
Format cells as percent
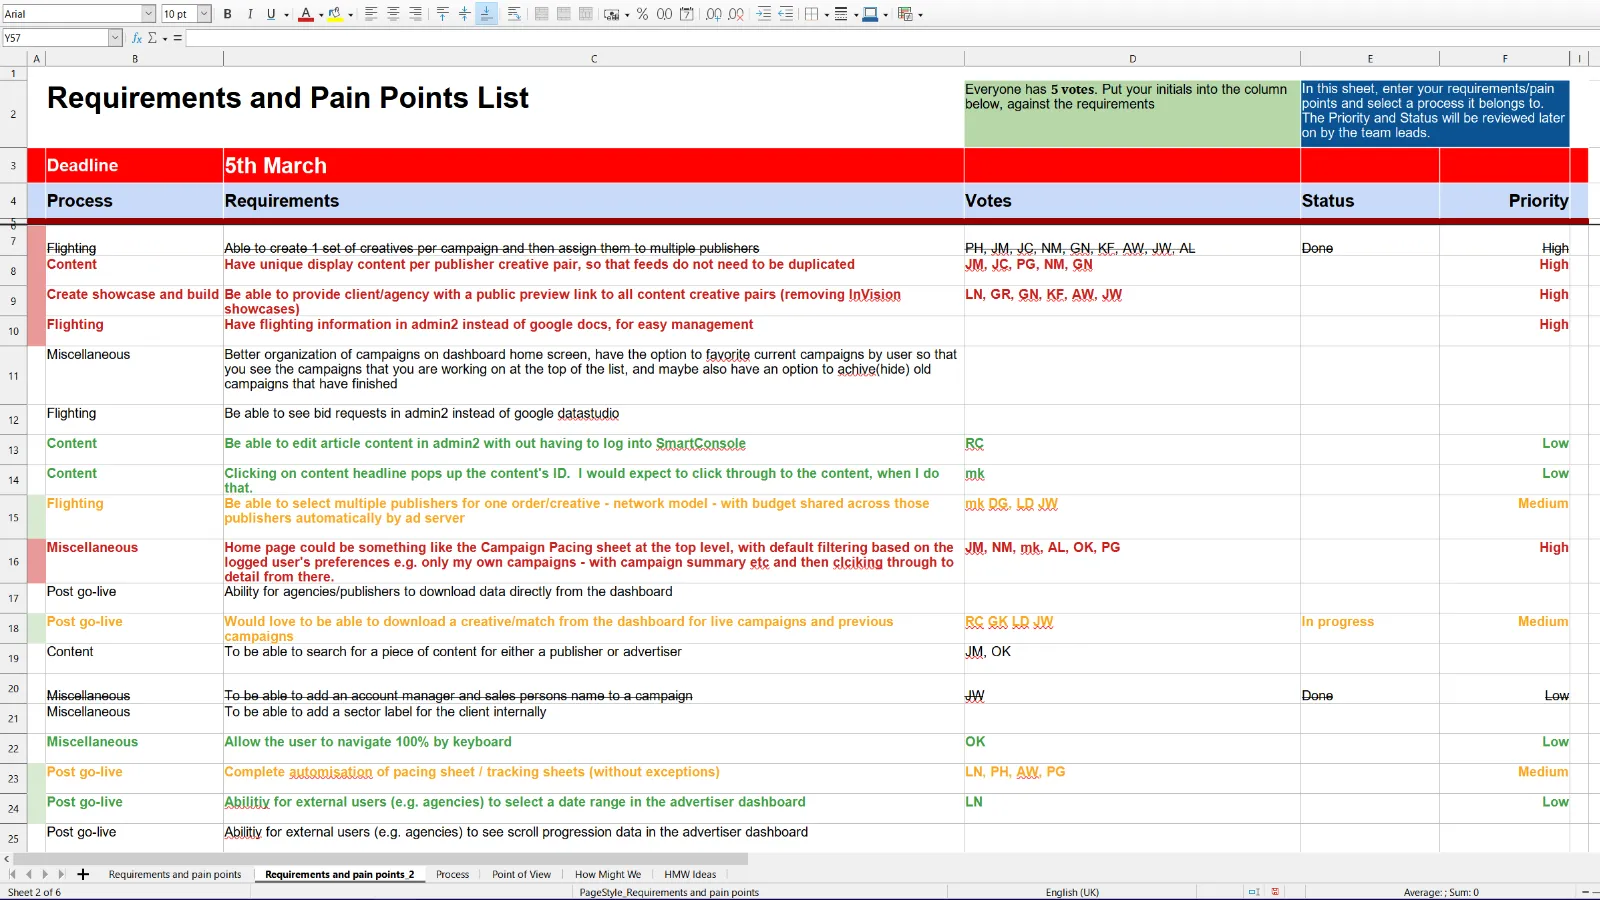tap(642, 14)
